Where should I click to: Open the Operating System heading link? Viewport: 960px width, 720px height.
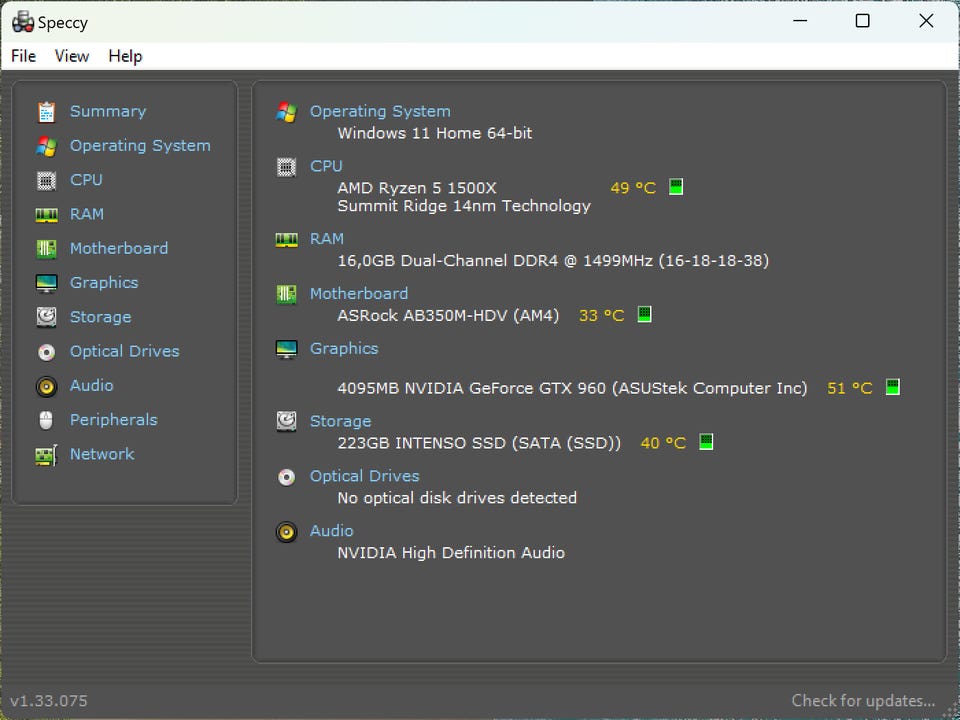coord(380,111)
